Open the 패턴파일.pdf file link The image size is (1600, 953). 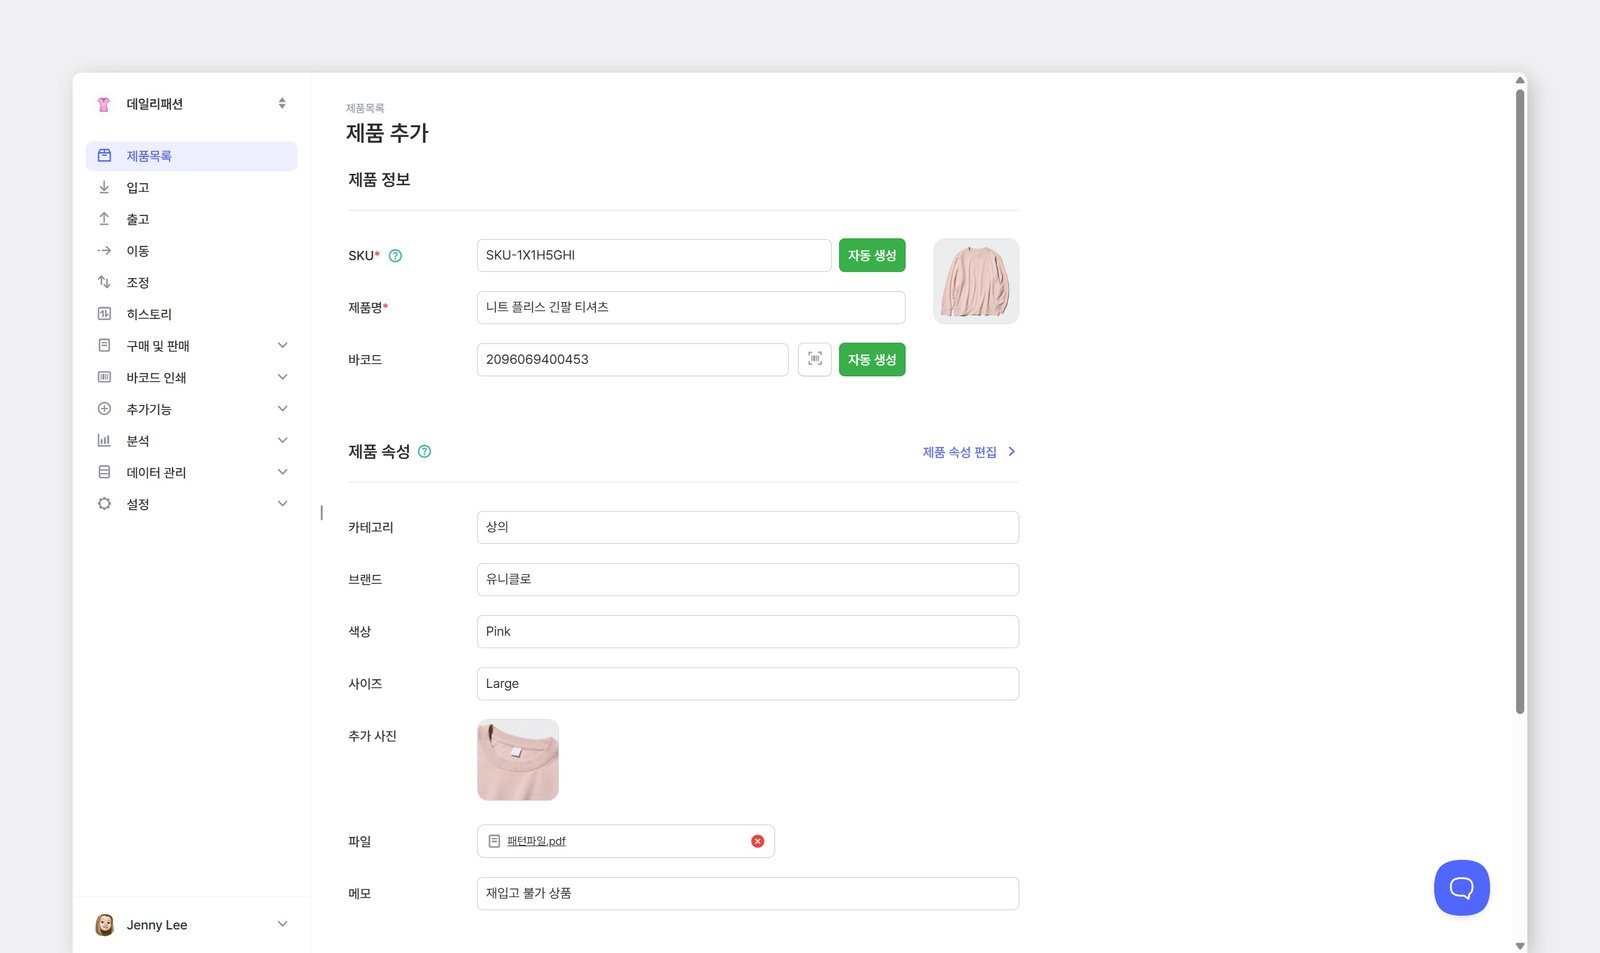pyautogui.click(x=536, y=841)
